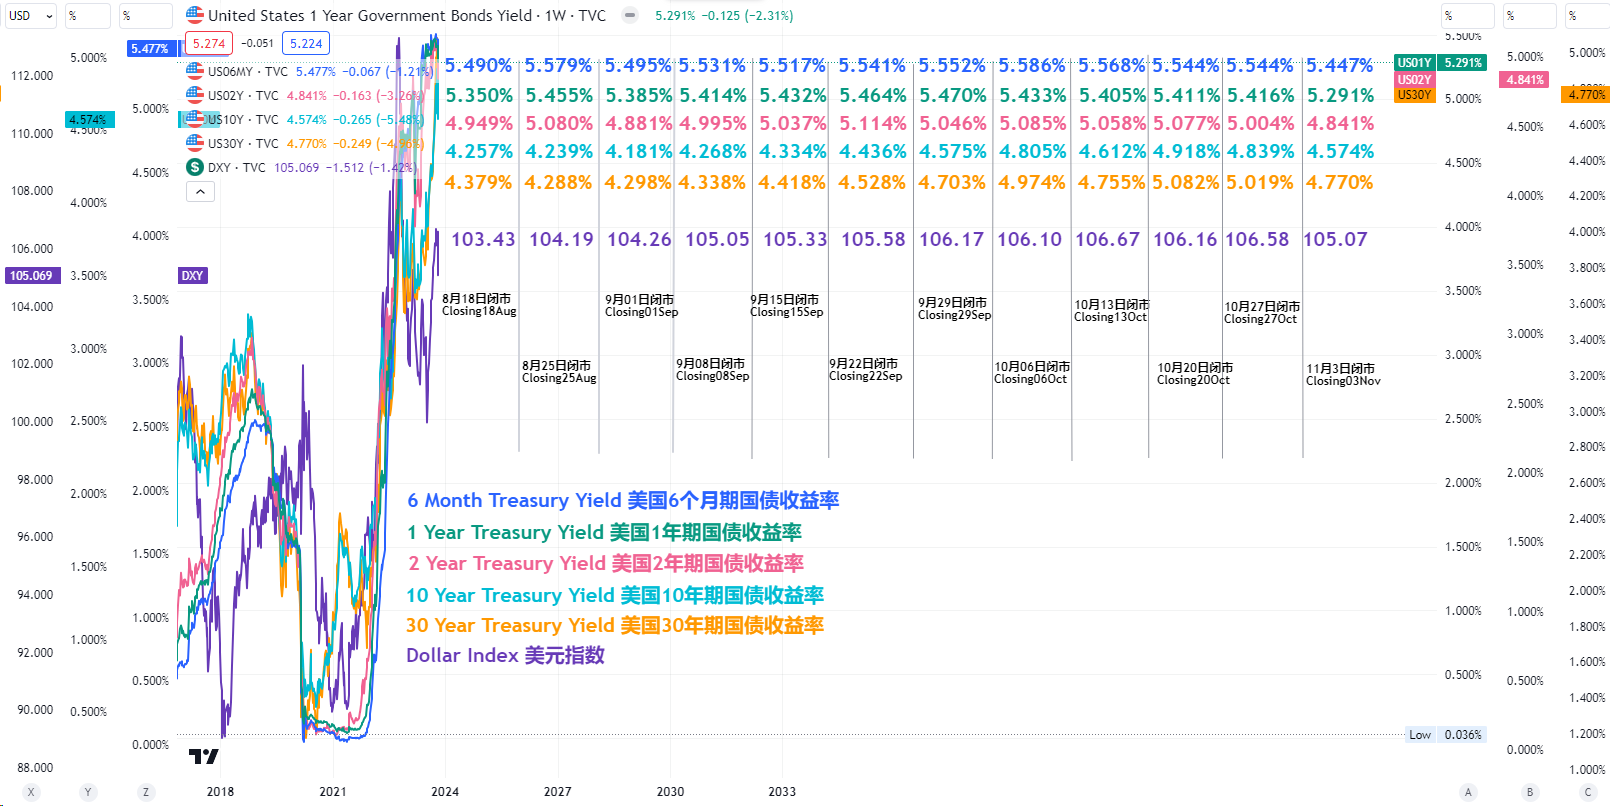Select the 1 Year Treasury Yield text label
Viewport: 1610px width, 806px height.
(604, 532)
